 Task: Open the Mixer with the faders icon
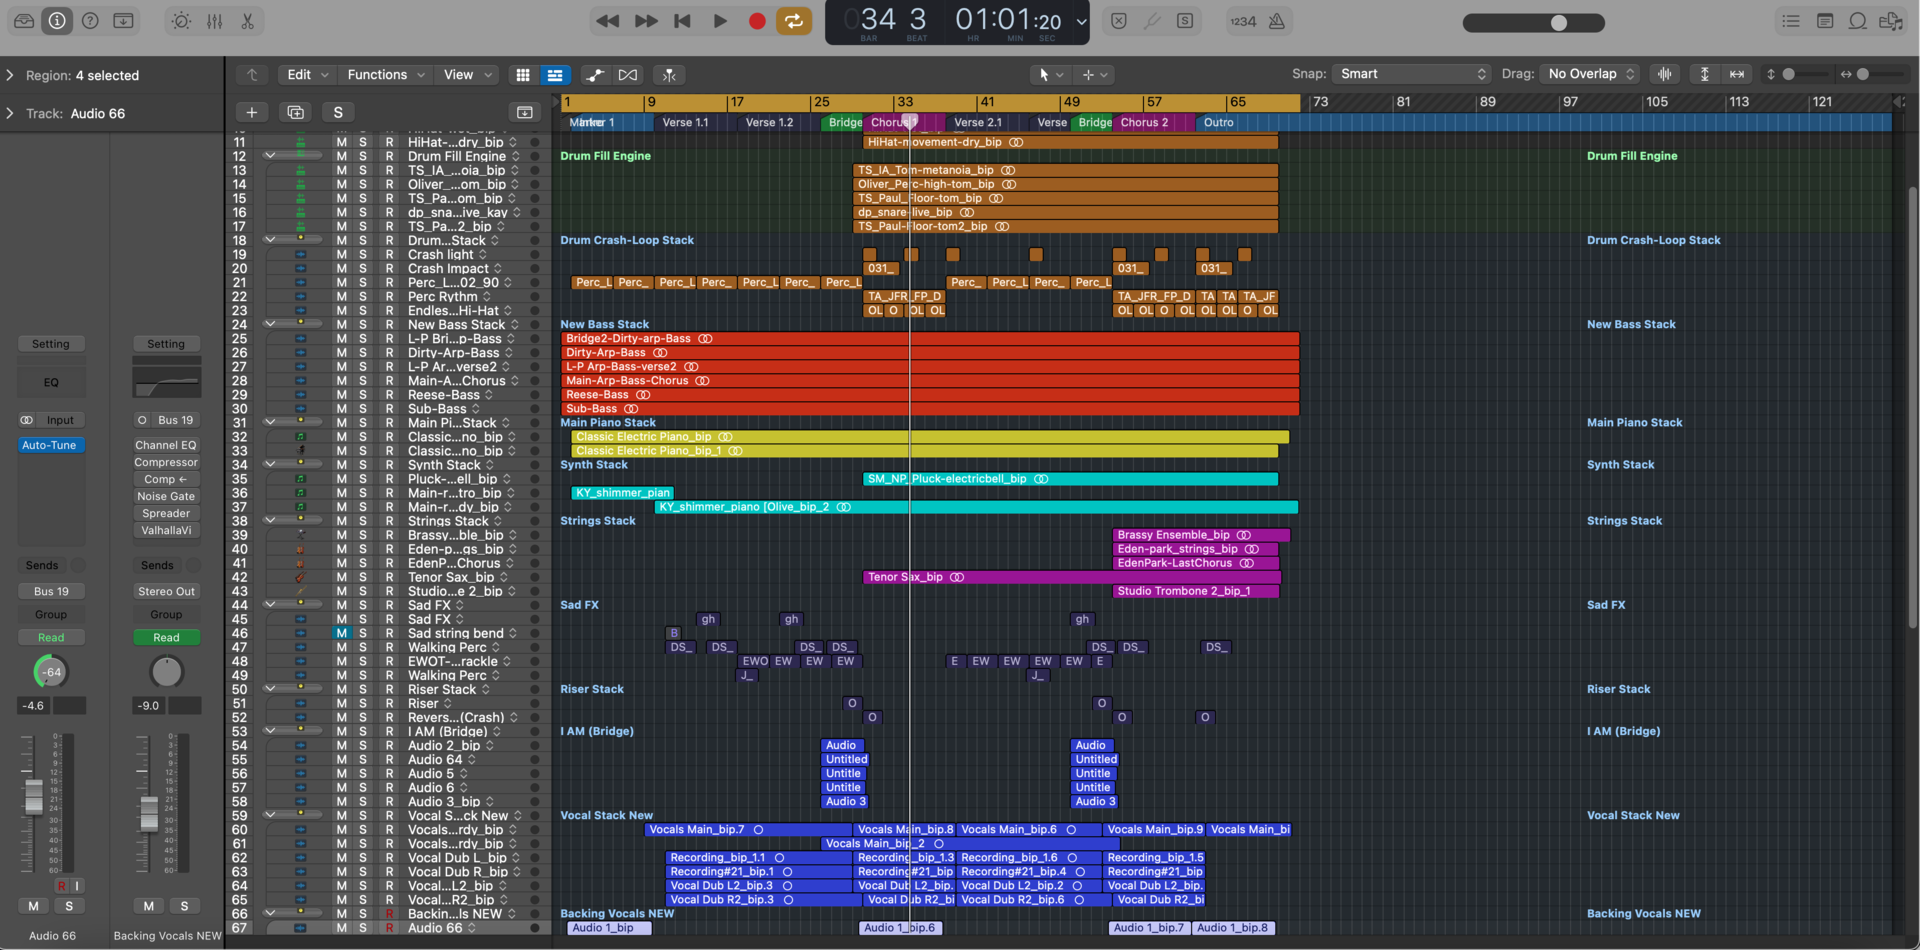click(214, 20)
